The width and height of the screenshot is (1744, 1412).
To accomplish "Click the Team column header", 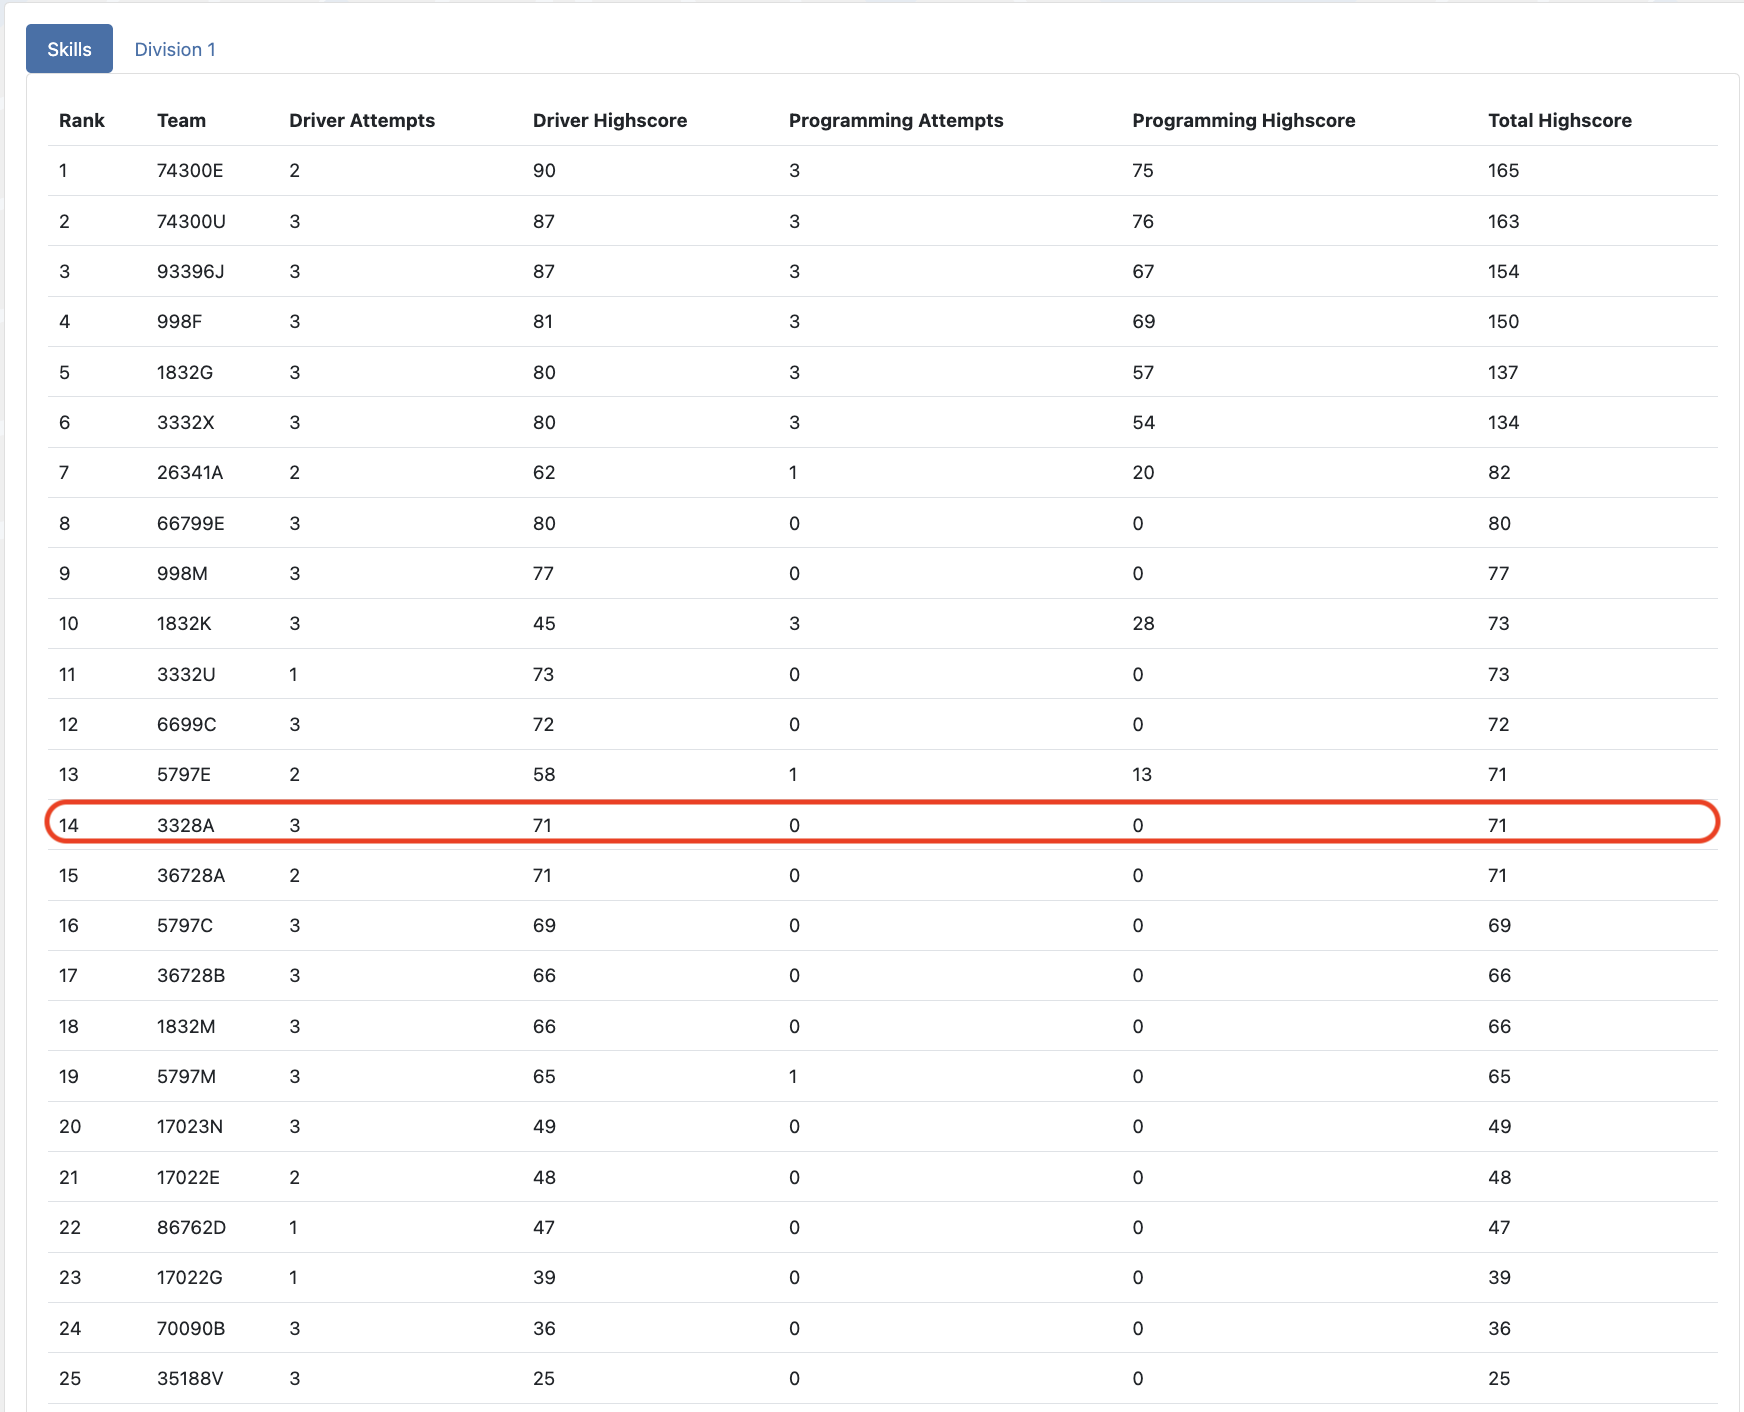I will coord(181,120).
